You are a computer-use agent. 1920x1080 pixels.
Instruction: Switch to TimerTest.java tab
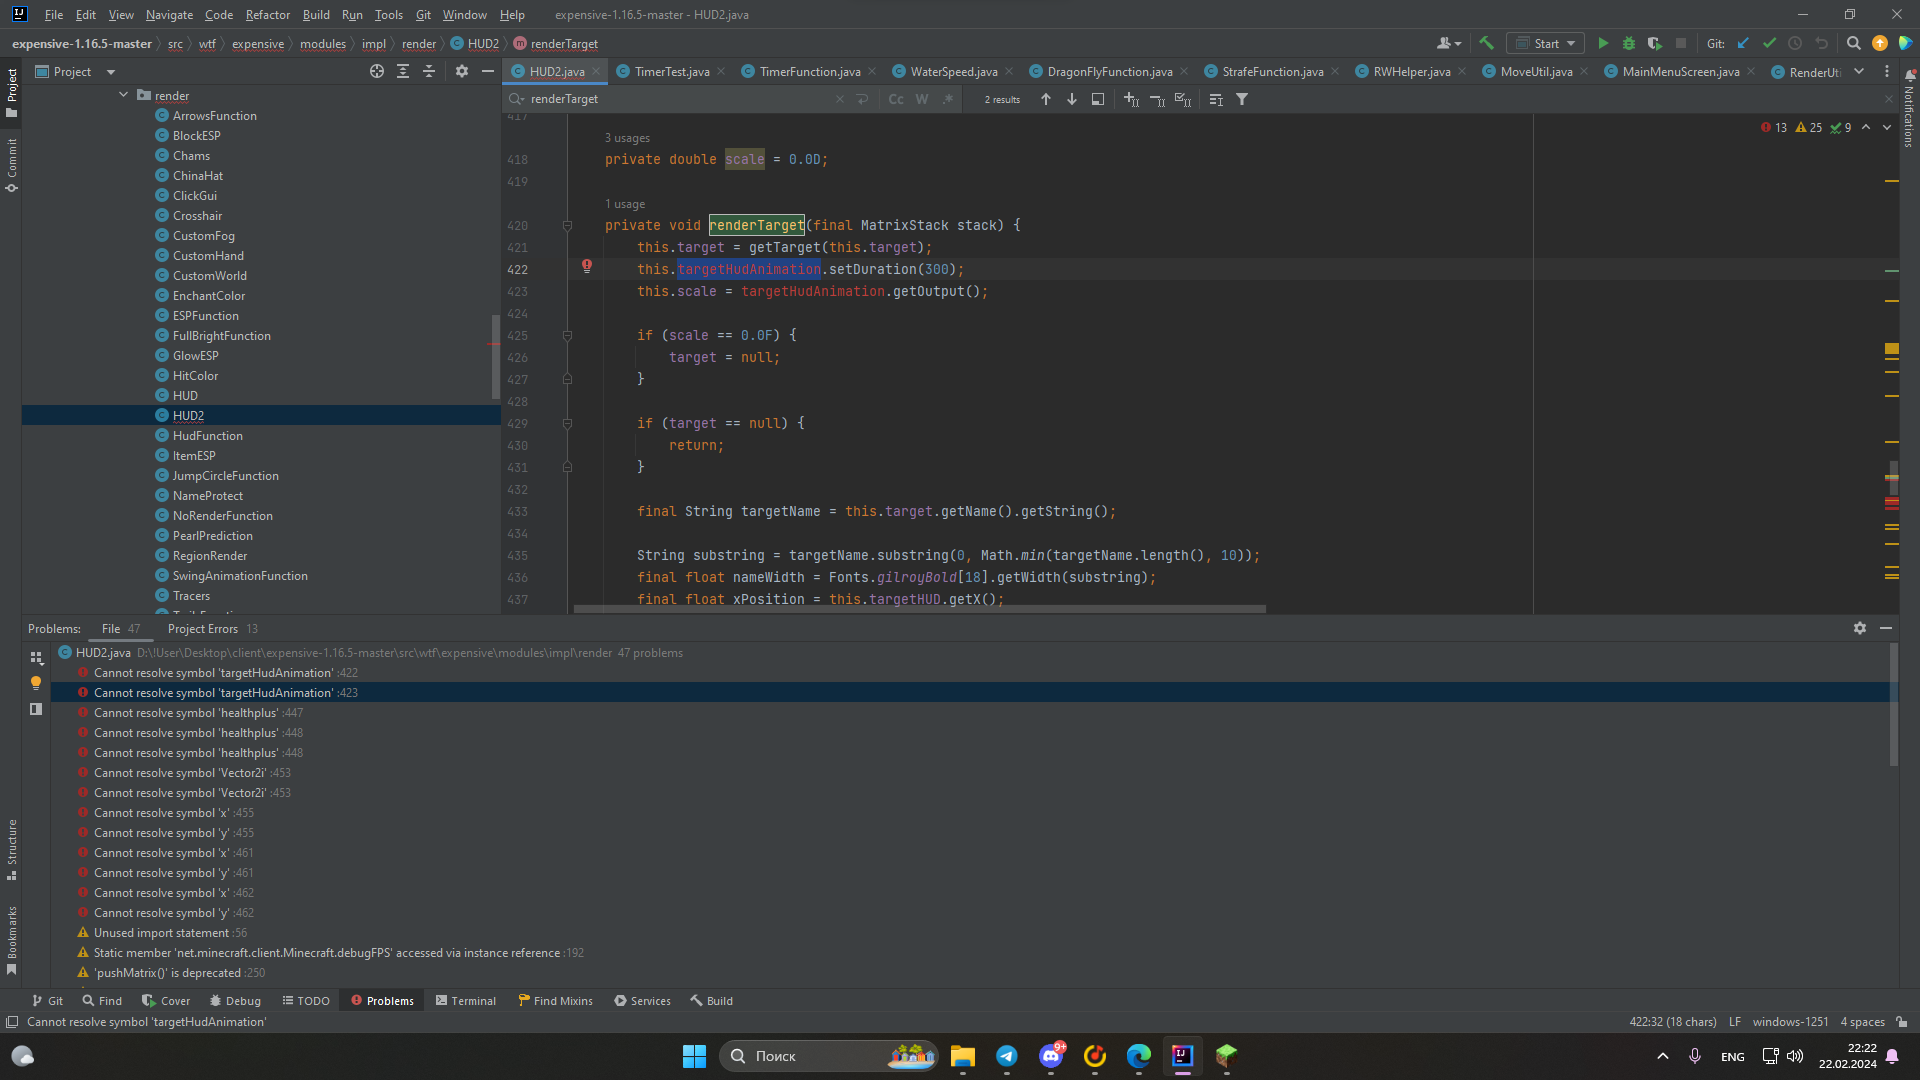tap(671, 71)
